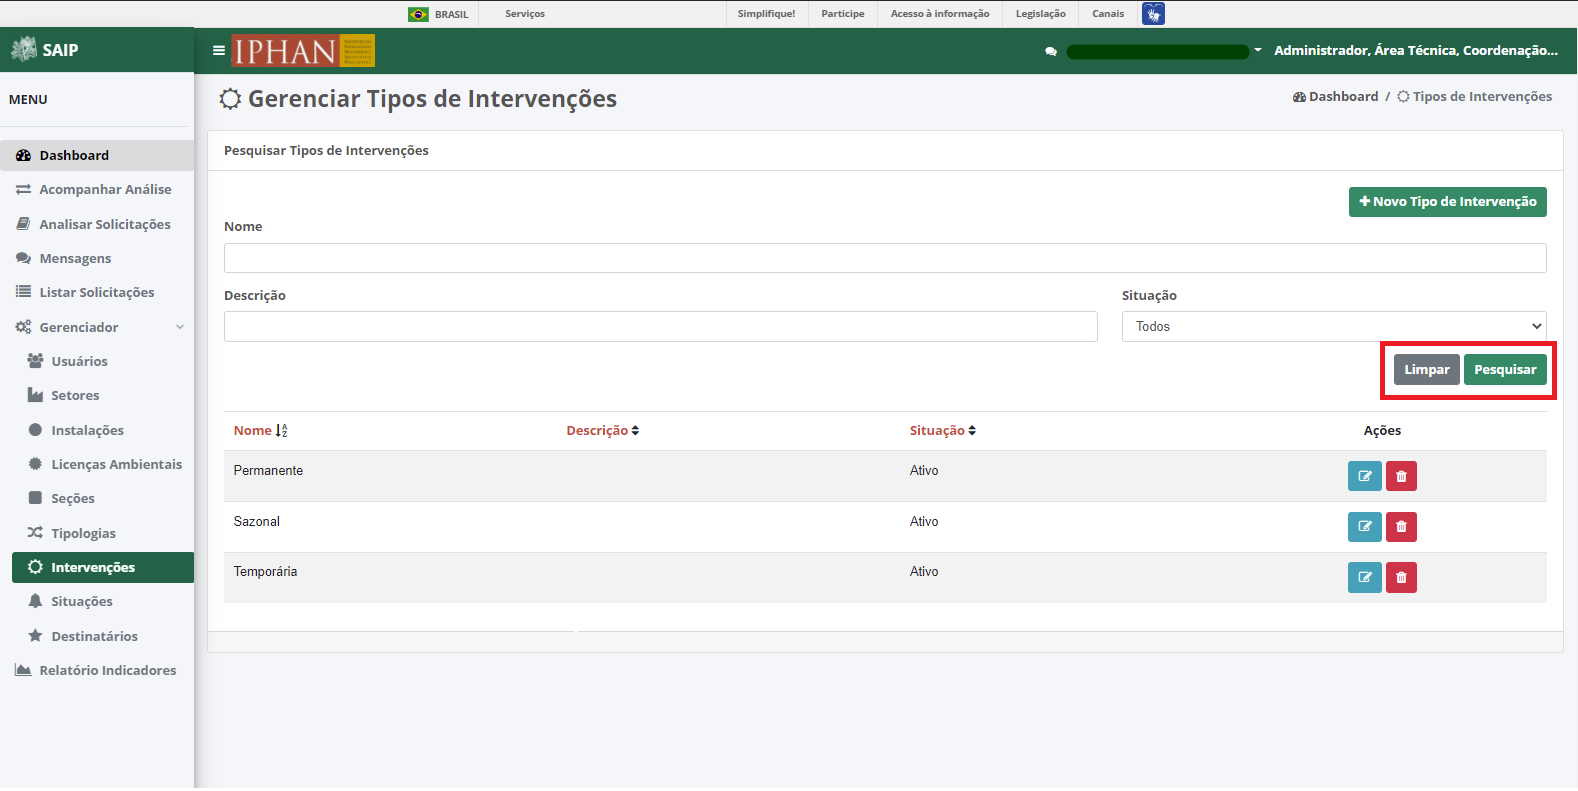Click the Pesquisar button
Viewport: 1578px width, 791px height.
click(1505, 370)
